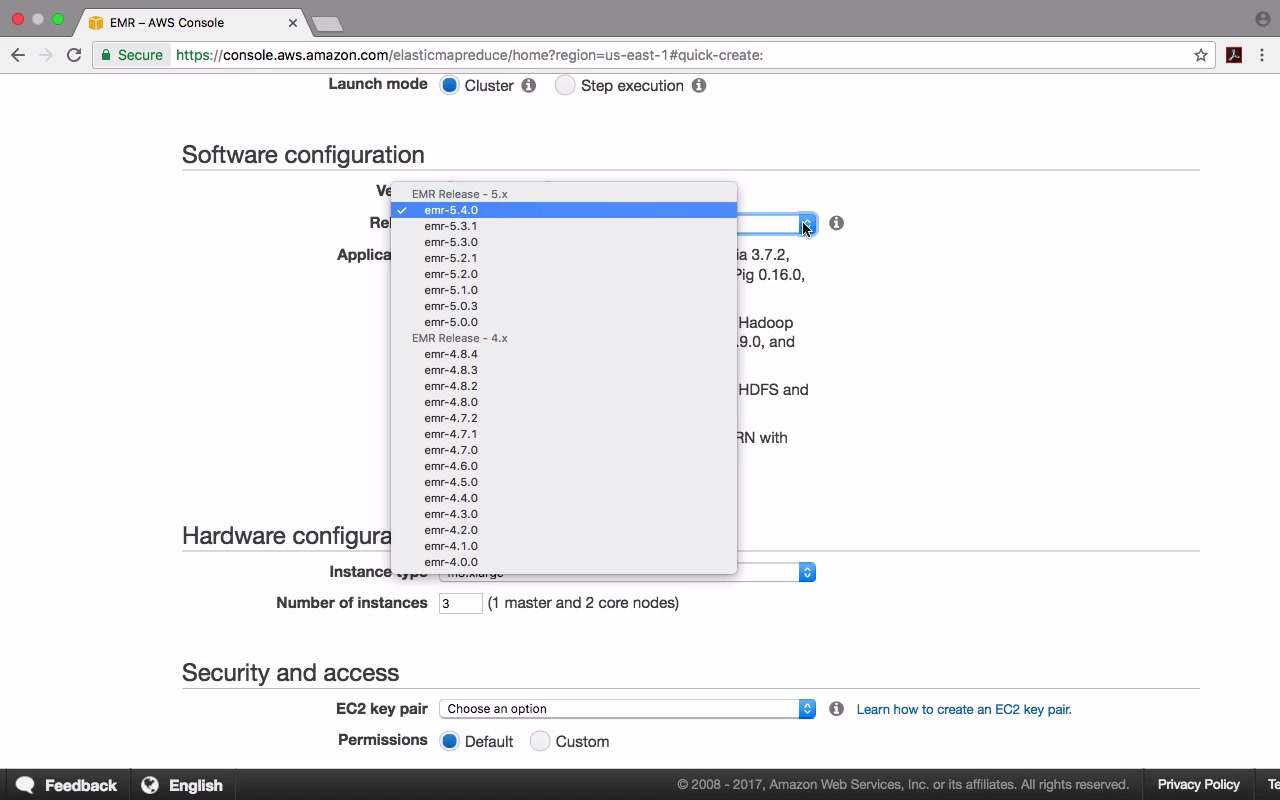Screen dimensions: 1280x800
Task: Open the Chrome menu (three dots)
Action: (1264, 55)
